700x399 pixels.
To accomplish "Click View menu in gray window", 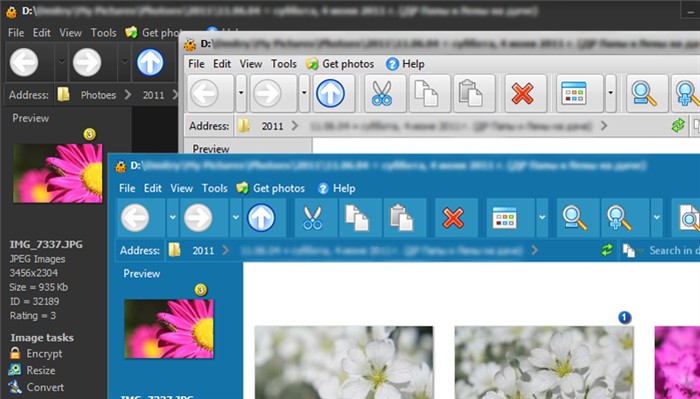I will tap(250, 64).
